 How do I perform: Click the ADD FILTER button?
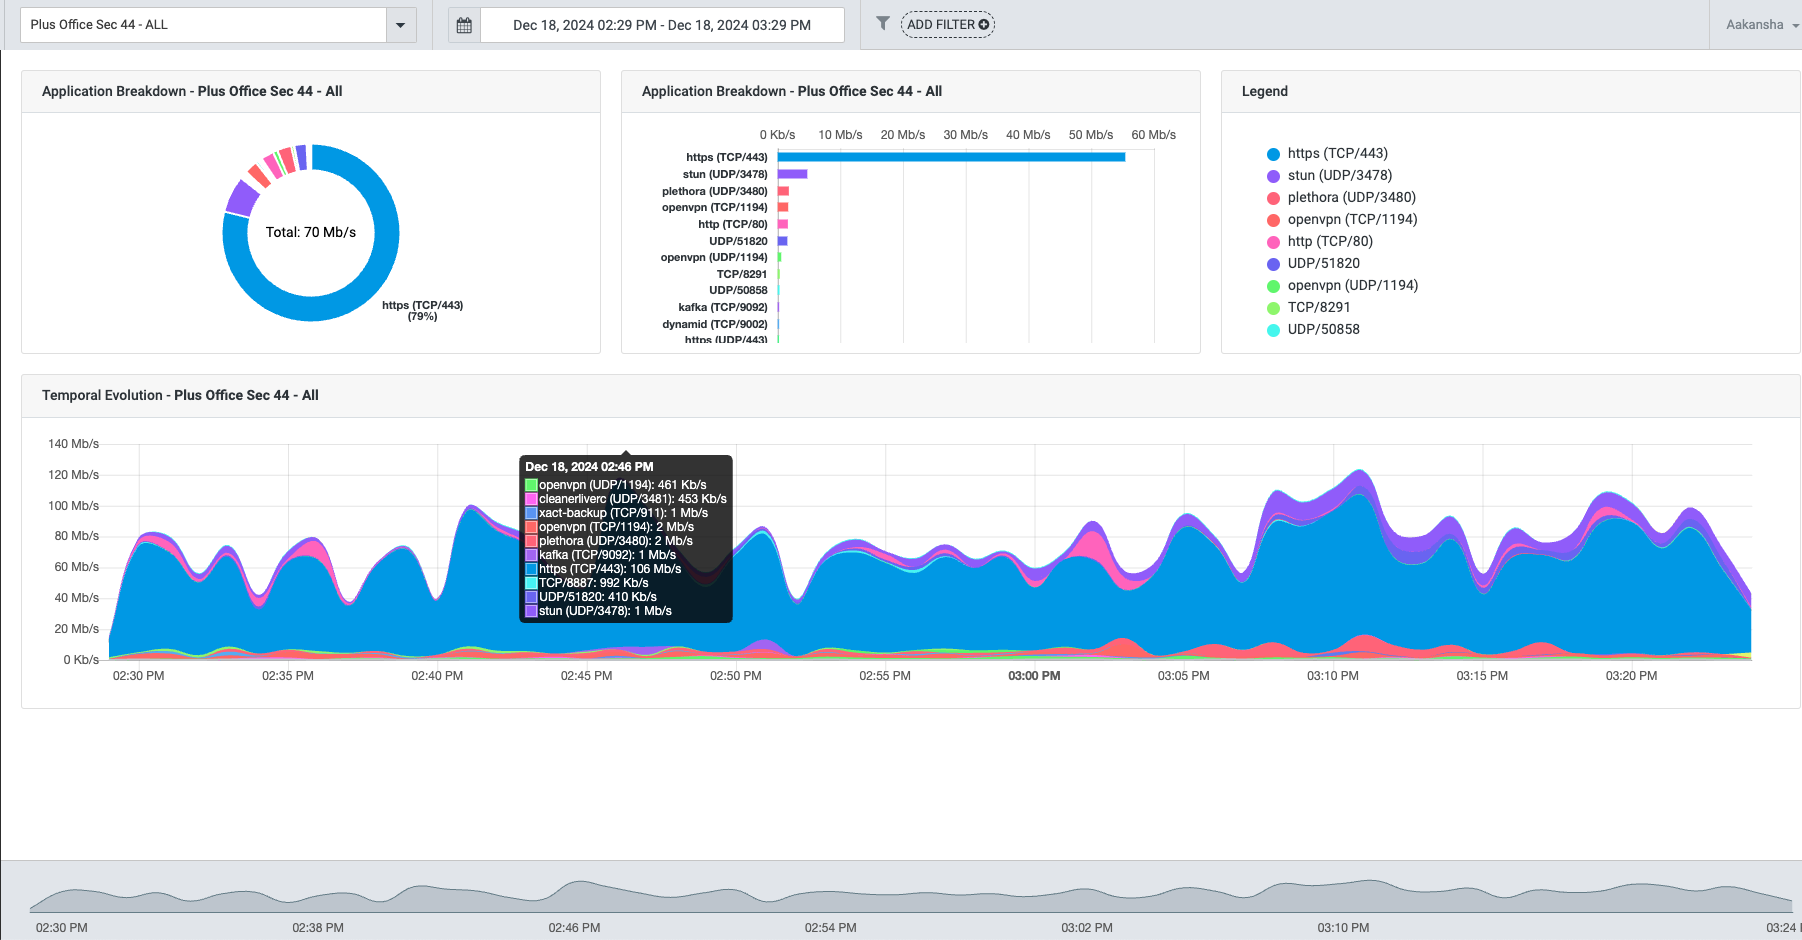947,25
